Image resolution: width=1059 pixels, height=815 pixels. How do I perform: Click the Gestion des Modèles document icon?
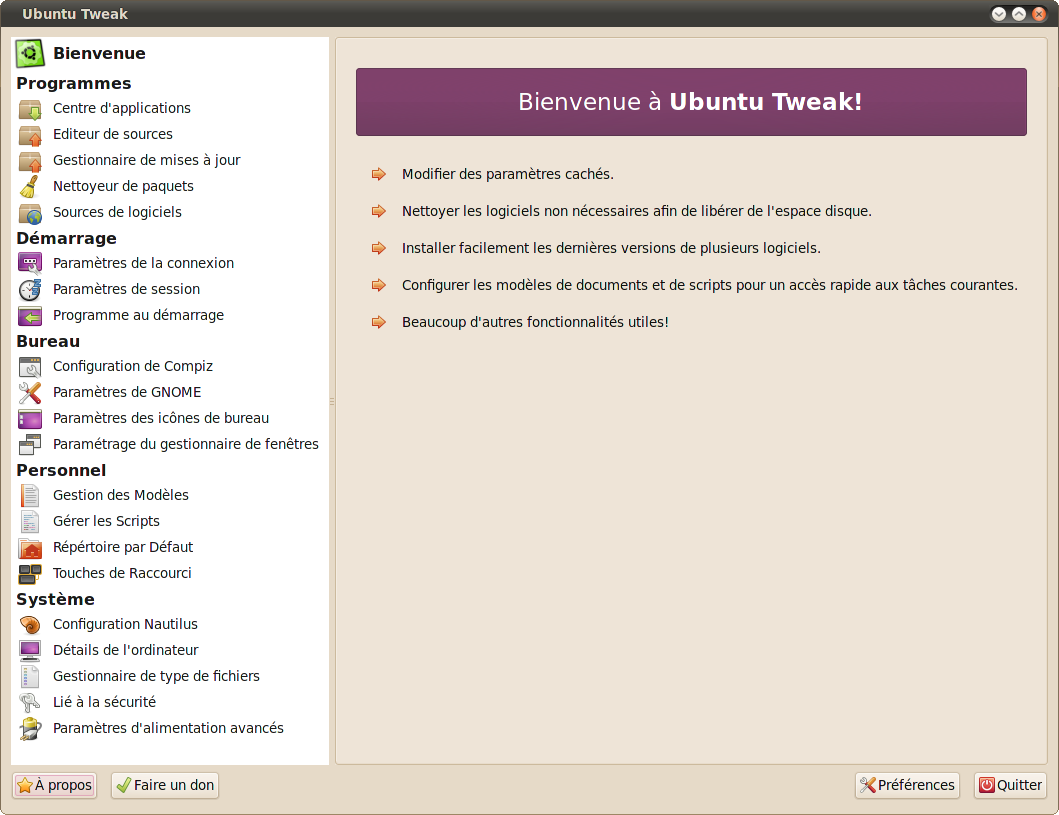coord(30,496)
